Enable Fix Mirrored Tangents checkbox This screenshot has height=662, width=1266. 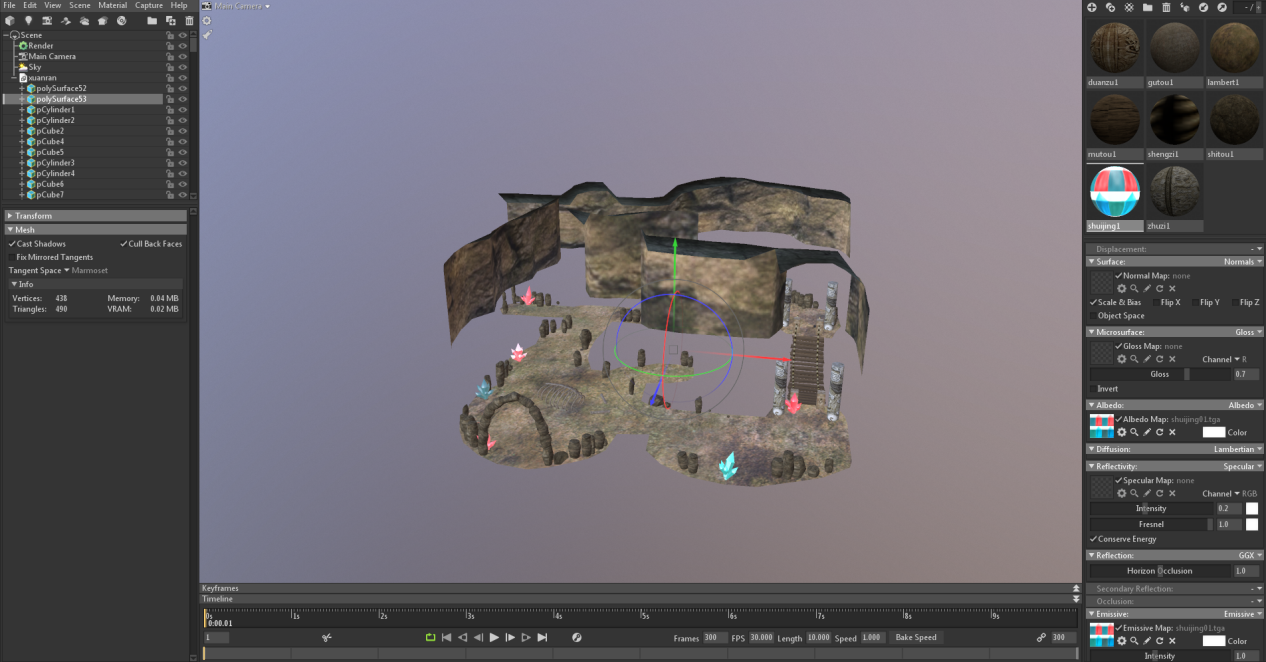(12, 257)
